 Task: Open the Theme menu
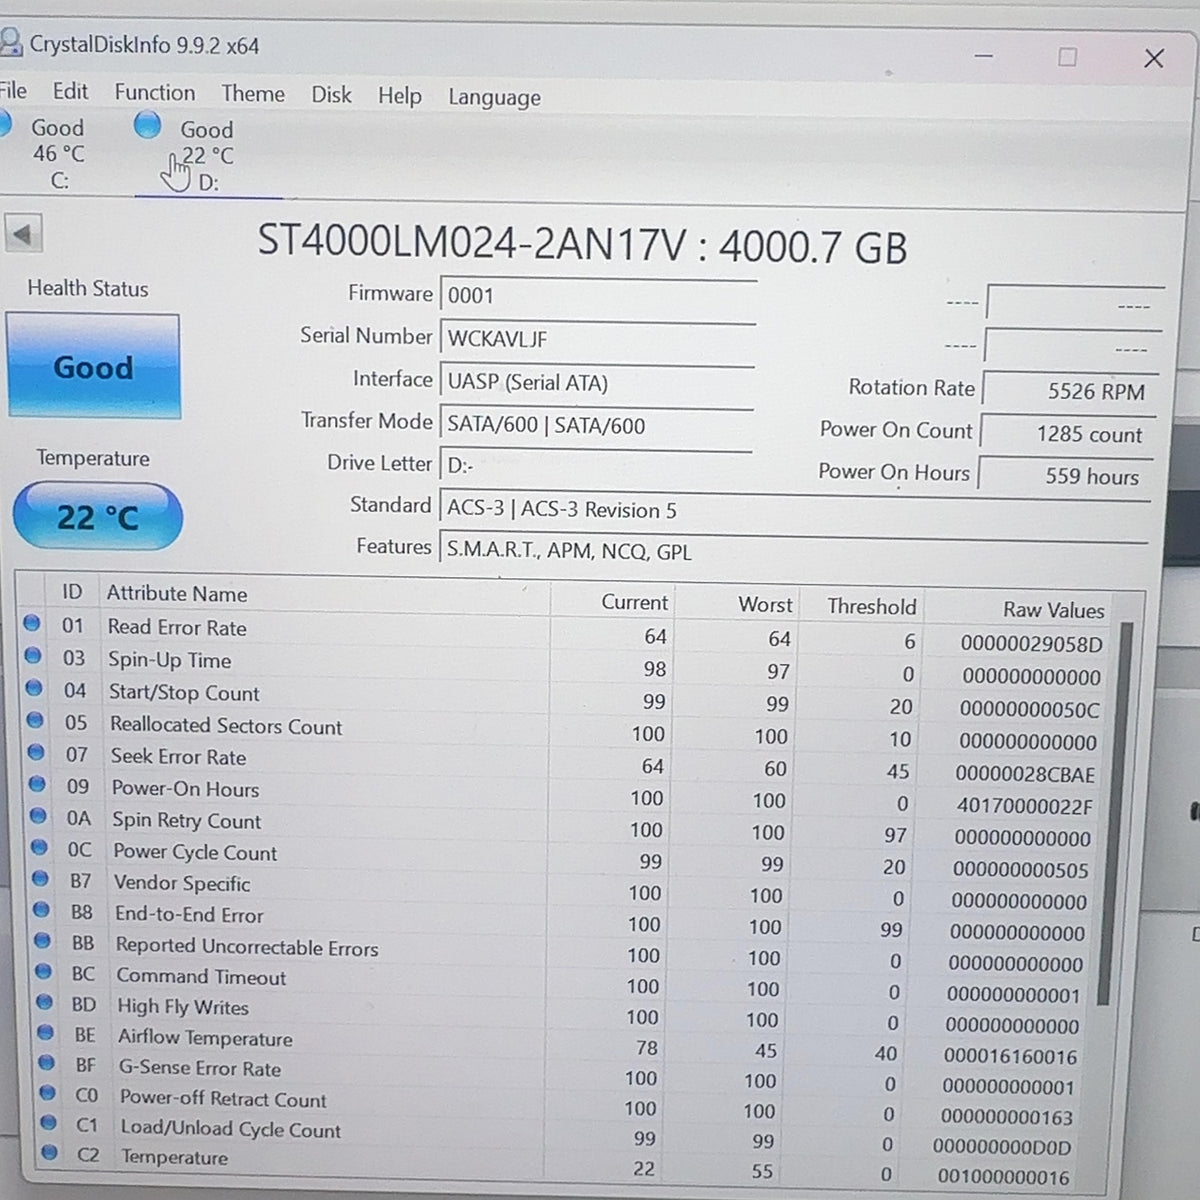[x=253, y=94]
